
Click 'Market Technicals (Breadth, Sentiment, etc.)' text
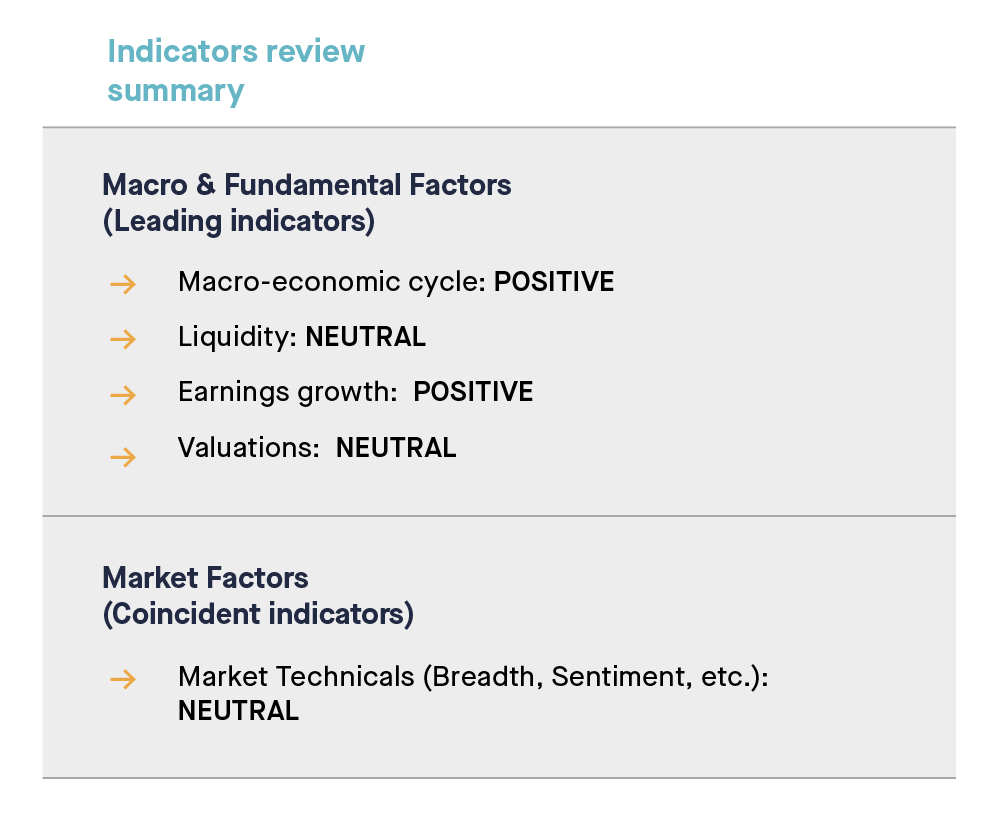point(472,677)
